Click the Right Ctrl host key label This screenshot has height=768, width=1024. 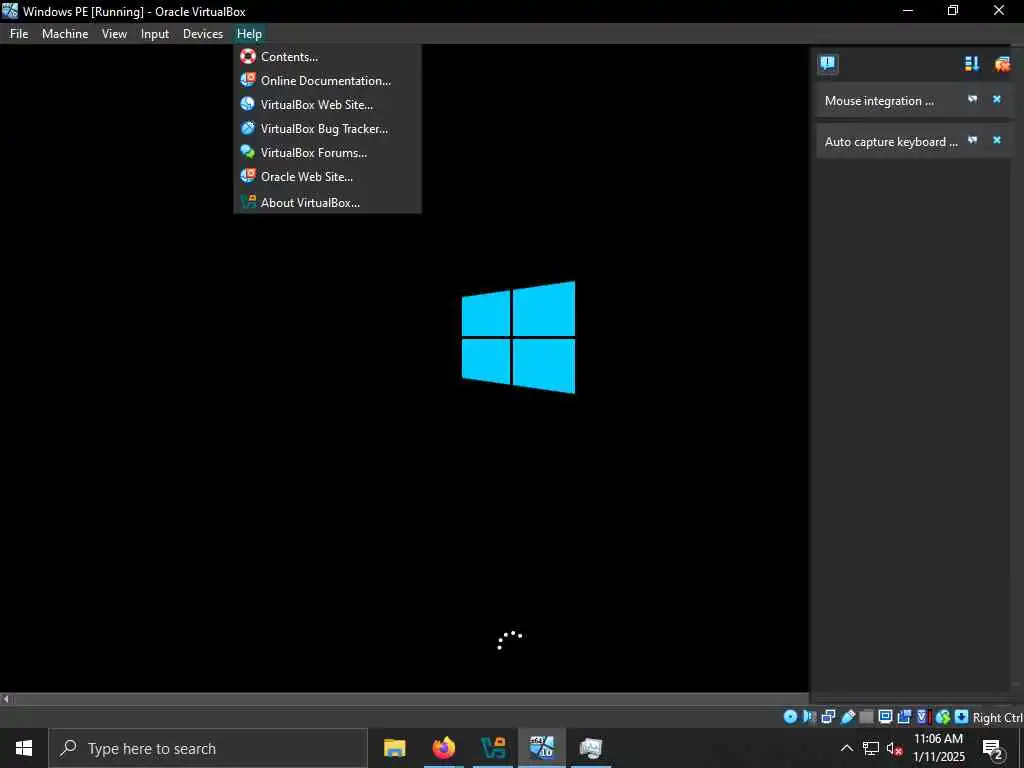(x=998, y=718)
